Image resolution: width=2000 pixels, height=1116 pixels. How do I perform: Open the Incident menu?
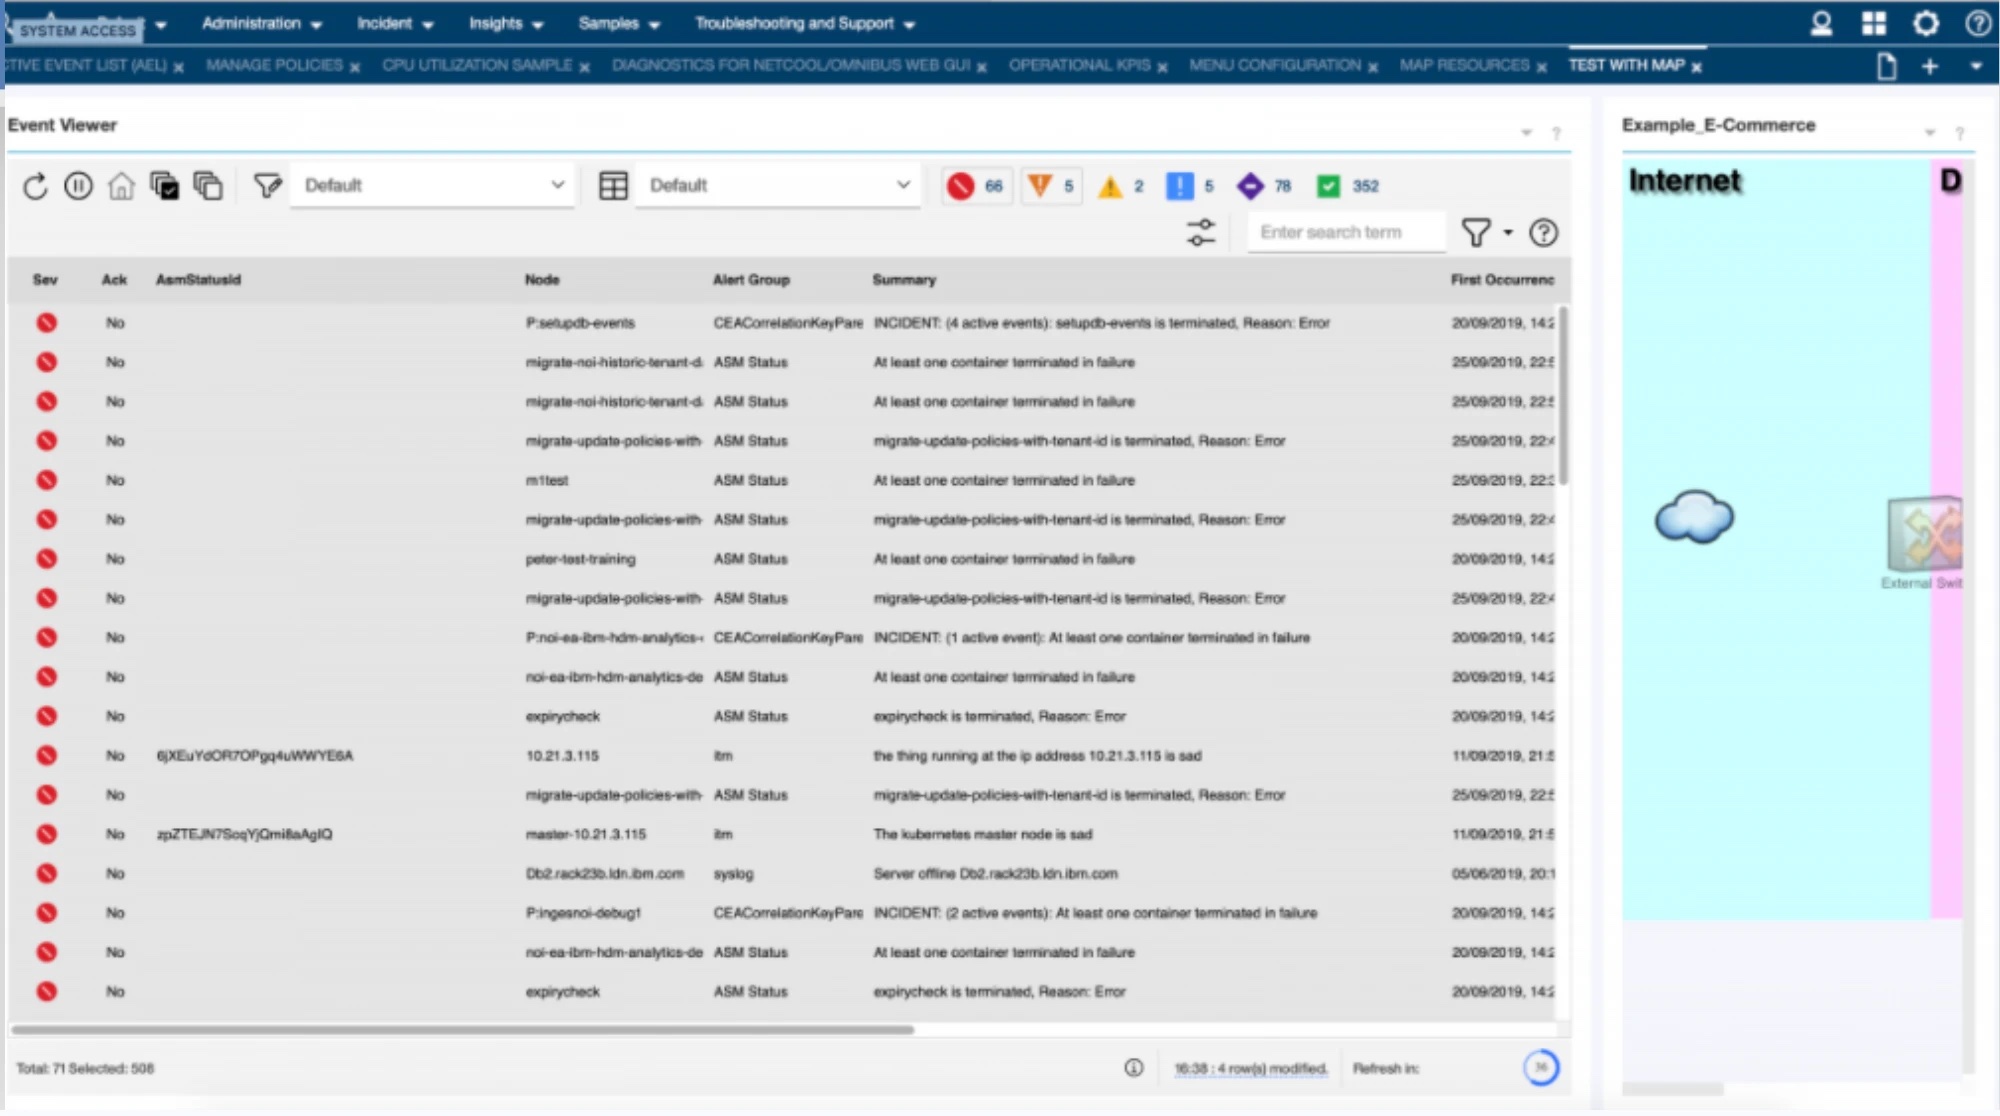point(395,24)
